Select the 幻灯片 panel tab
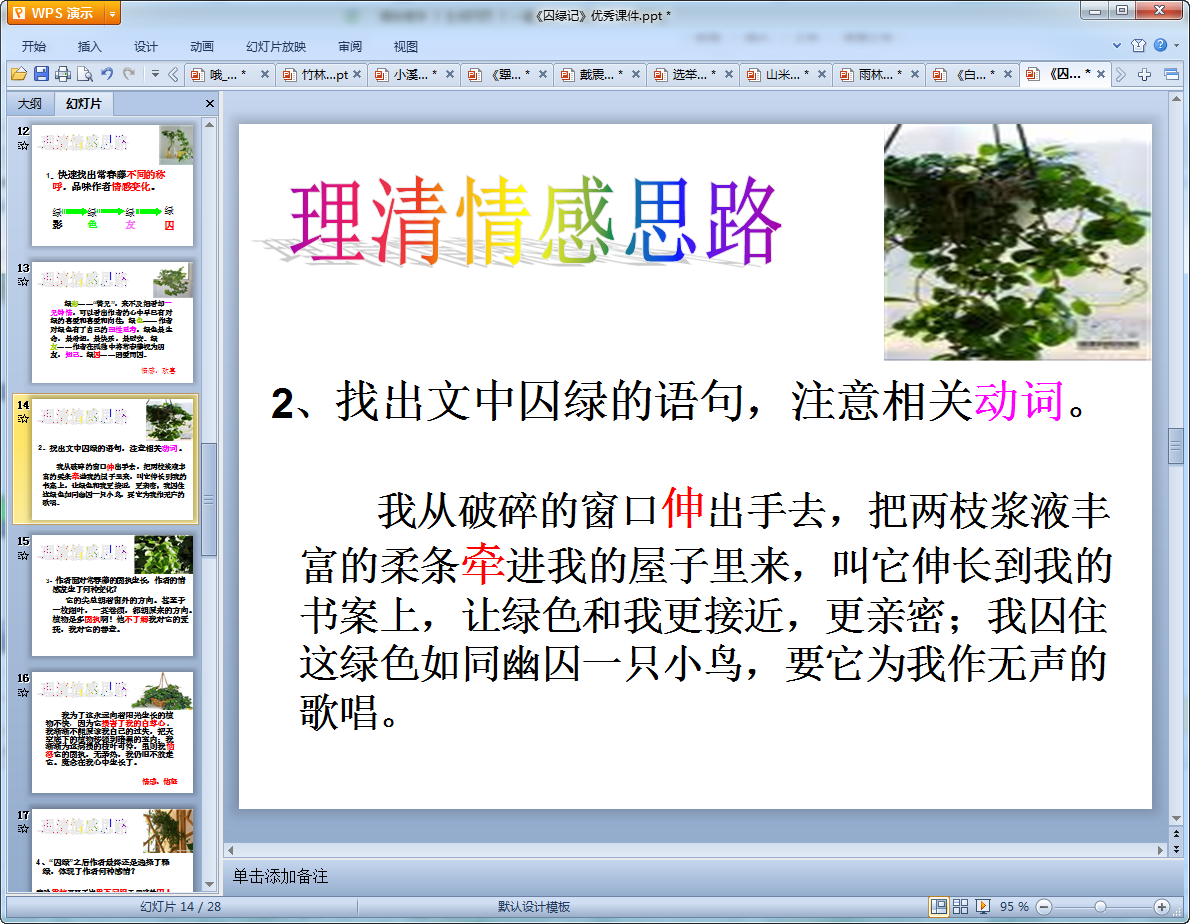Image resolution: width=1190 pixels, height=924 pixels. pyautogui.click(x=83, y=103)
